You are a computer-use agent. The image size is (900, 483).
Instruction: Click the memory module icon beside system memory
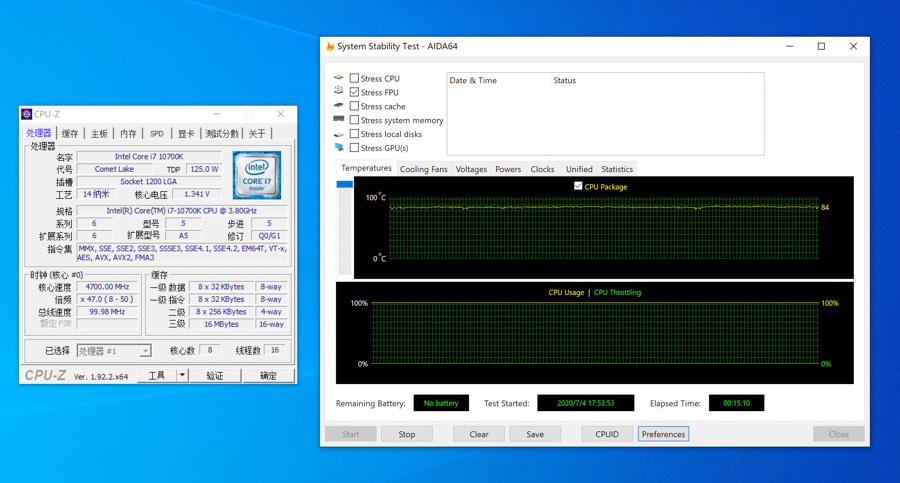pyautogui.click(x=339, y=119)
